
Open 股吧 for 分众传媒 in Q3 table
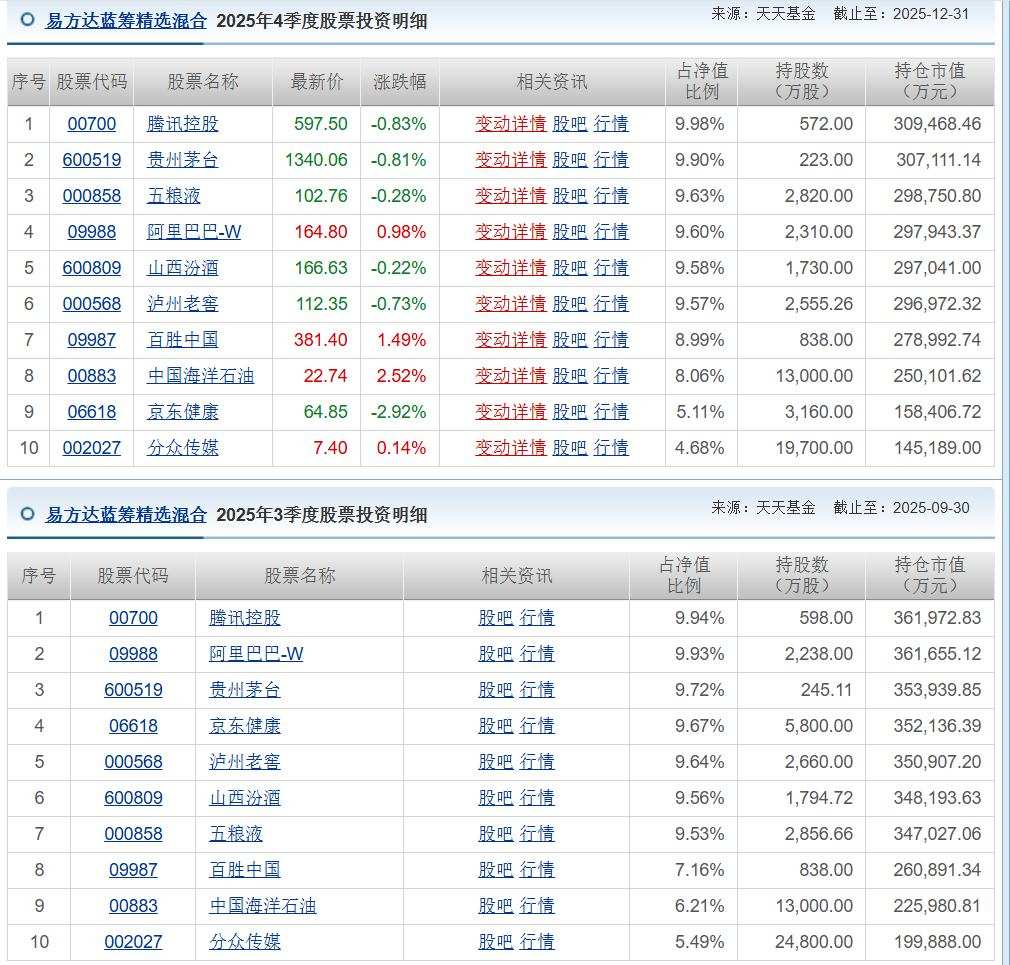(x=495, y=941)
